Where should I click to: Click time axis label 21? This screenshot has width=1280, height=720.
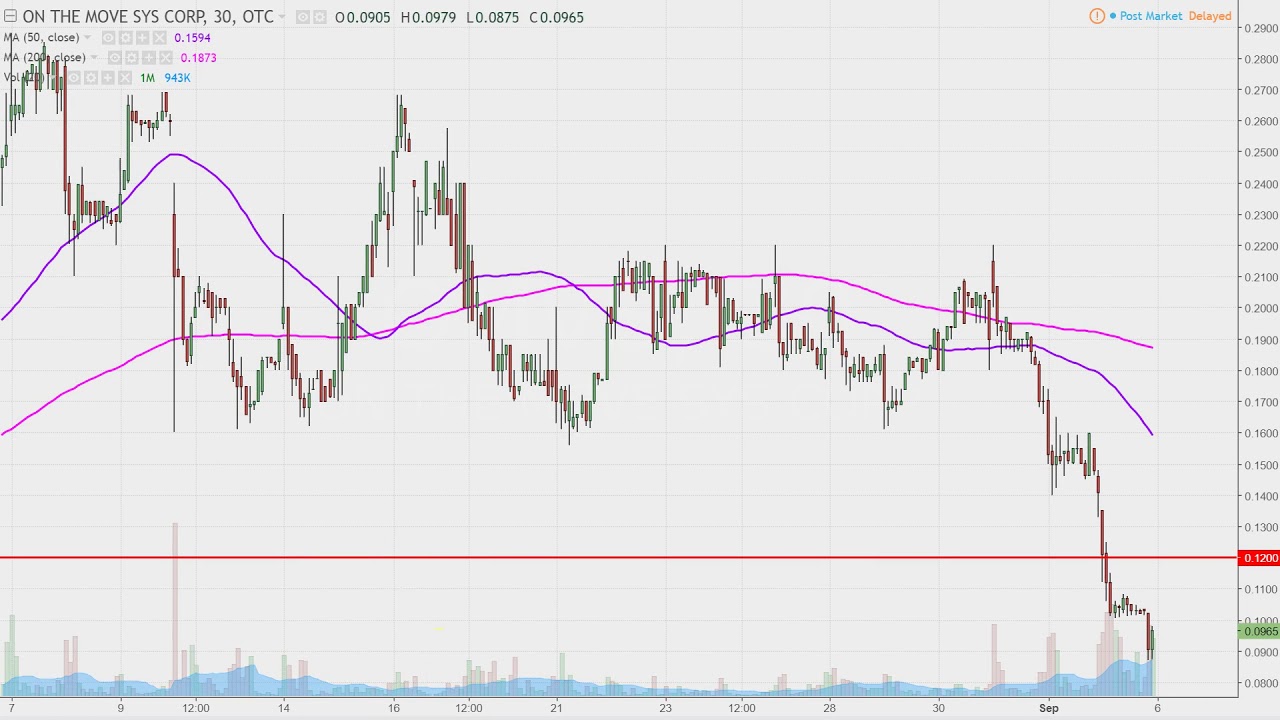(x=556, y=708)
